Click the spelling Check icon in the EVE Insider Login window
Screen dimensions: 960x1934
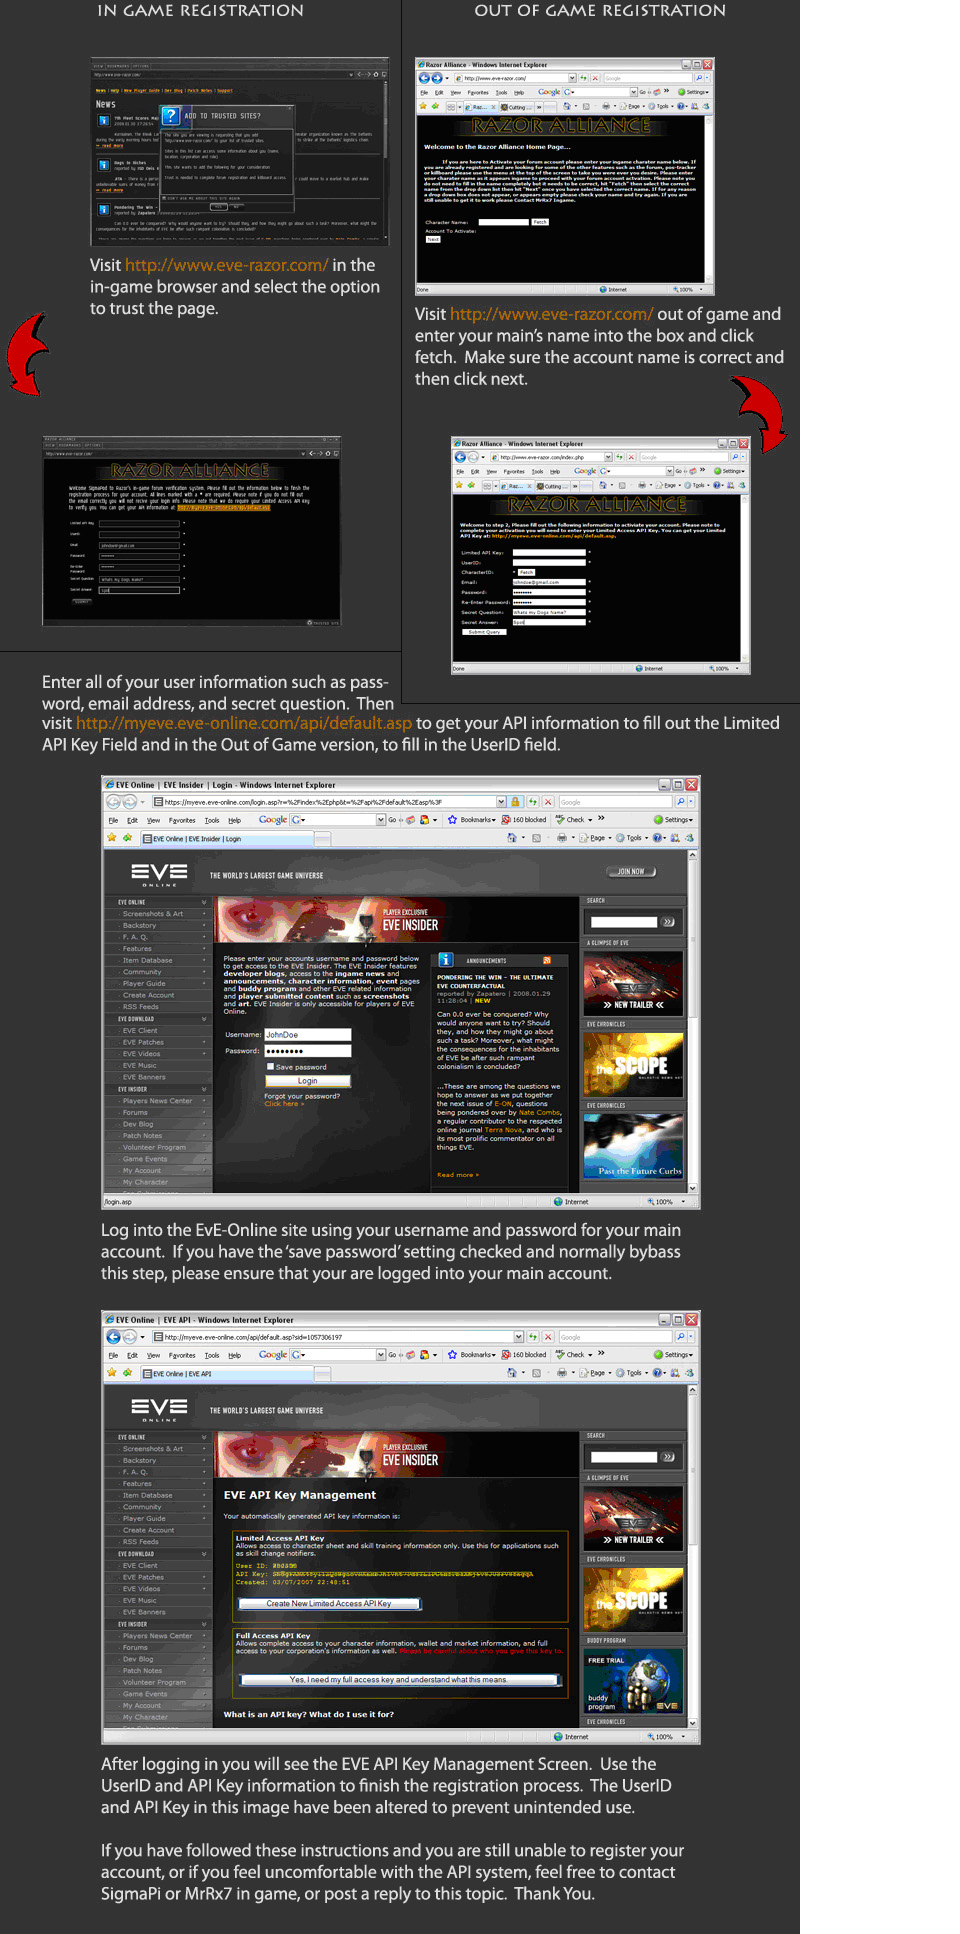point(560,820)
